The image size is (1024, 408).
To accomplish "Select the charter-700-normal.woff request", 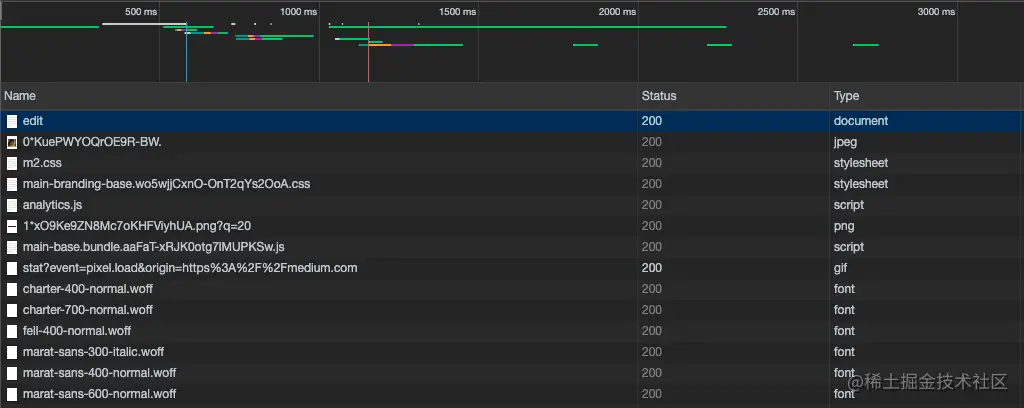I will pos(512,310).
